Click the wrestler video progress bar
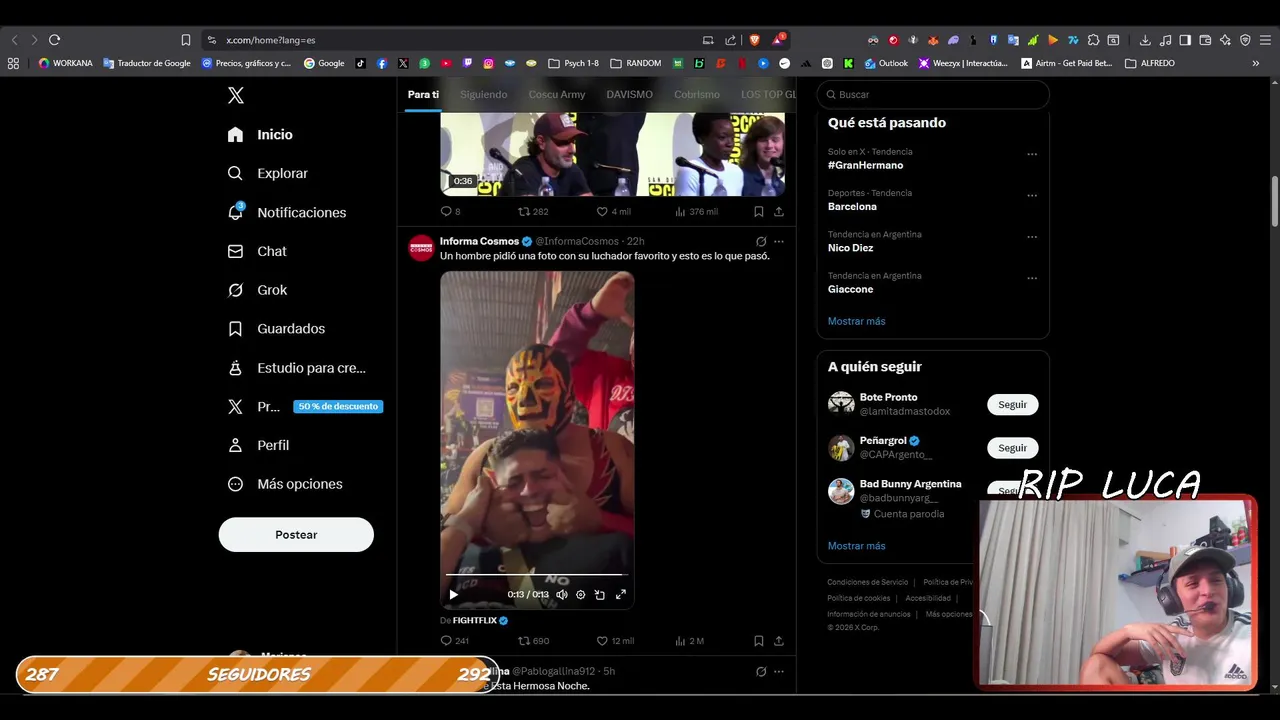 536,575
